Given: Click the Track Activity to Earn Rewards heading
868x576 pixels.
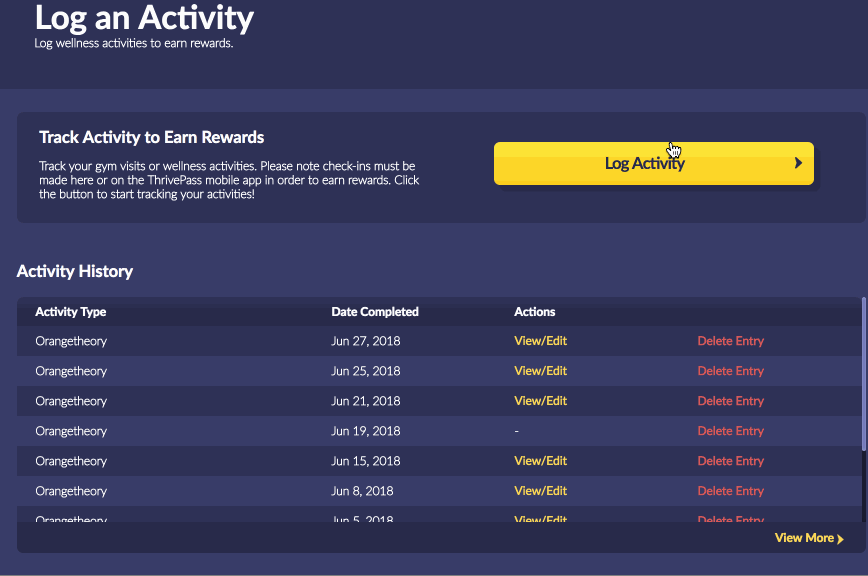Looking at the screenshot, I should pyautogui.click(x=151, y=137).
